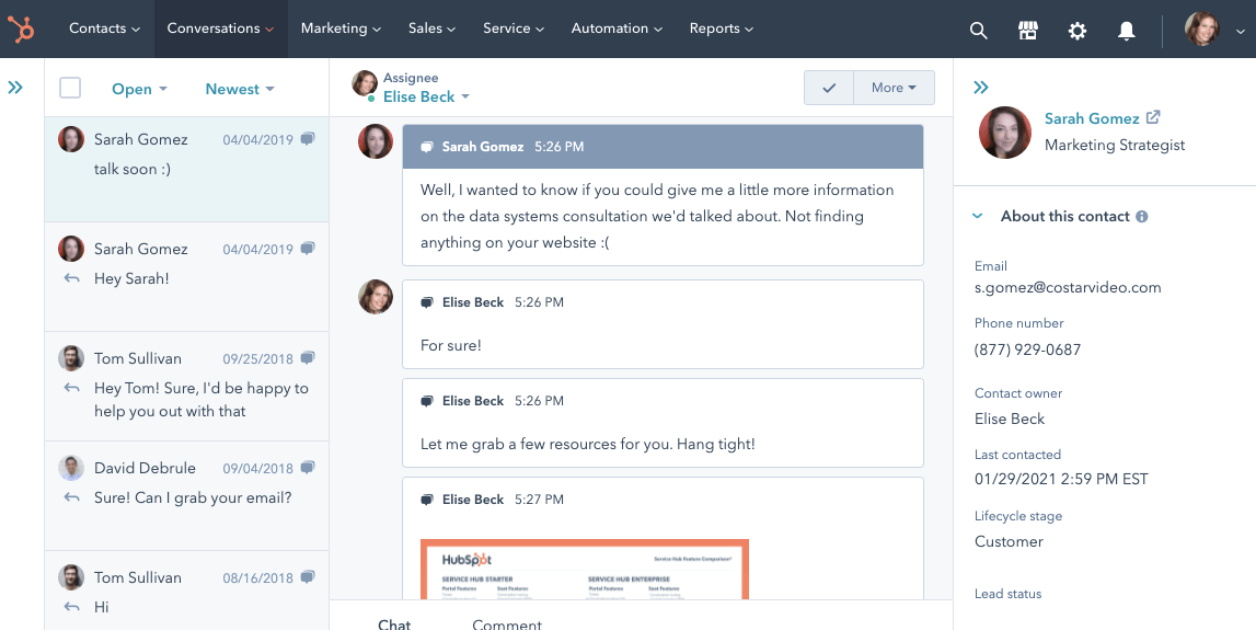Click the chat bubble icon in the For sure! message
This screenshot has width=1256, height=630.
(427, 302)
